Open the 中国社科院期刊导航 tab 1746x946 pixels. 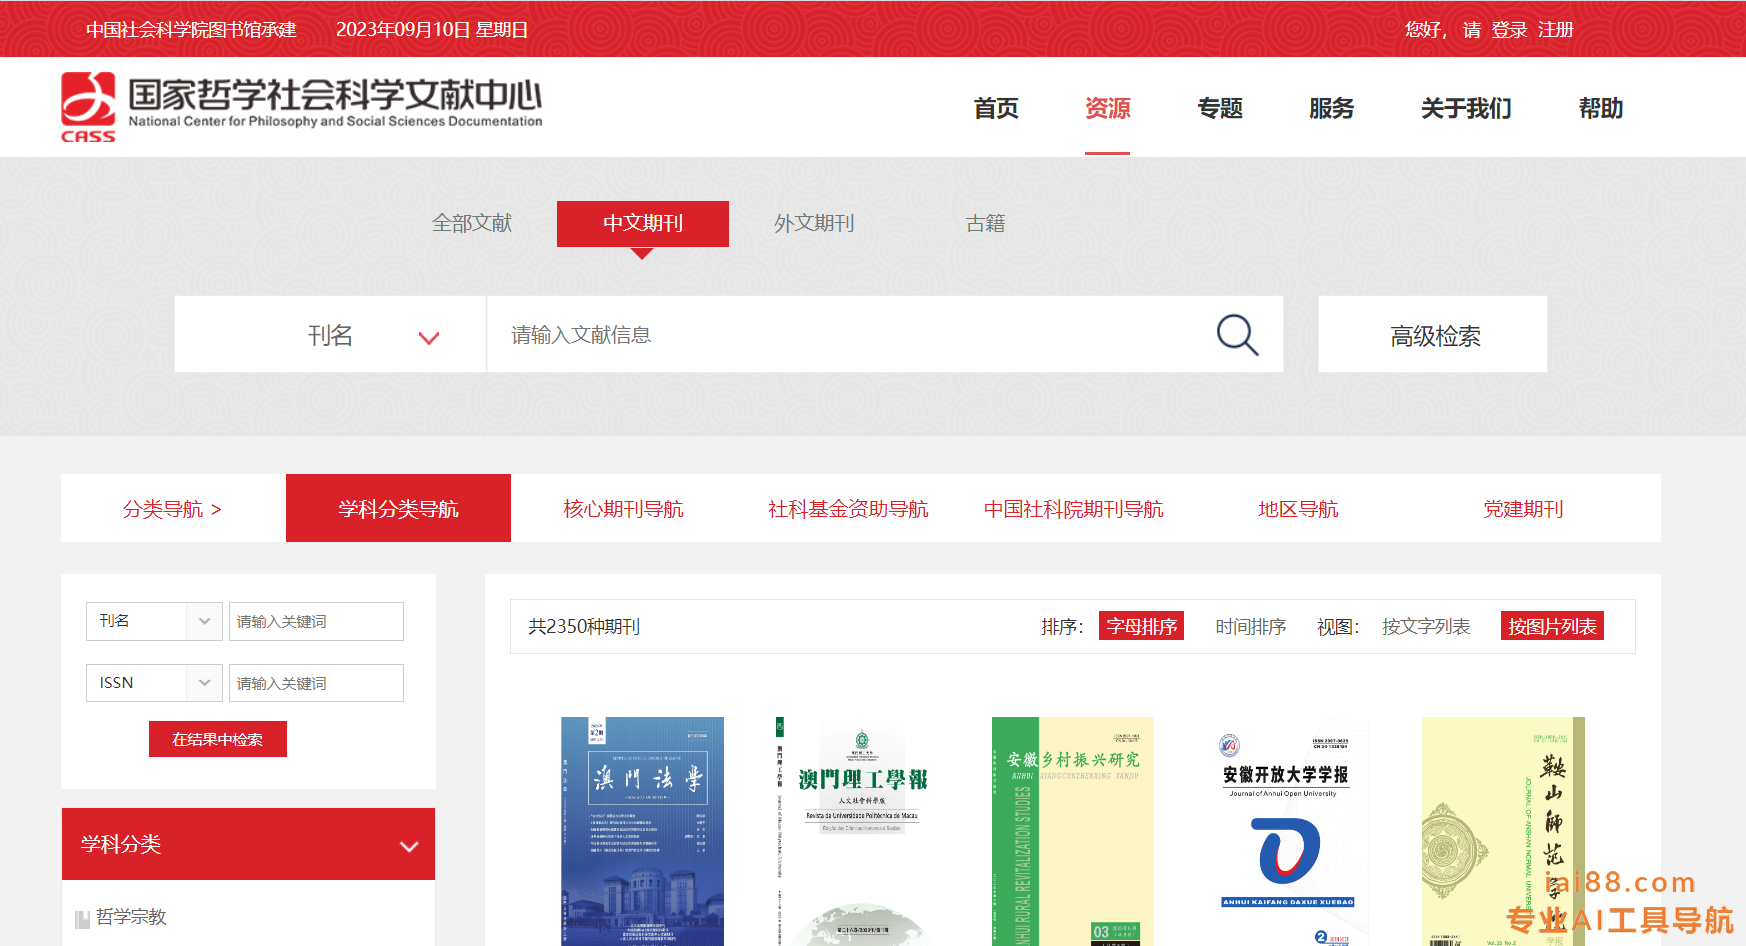coord(1073,509)
